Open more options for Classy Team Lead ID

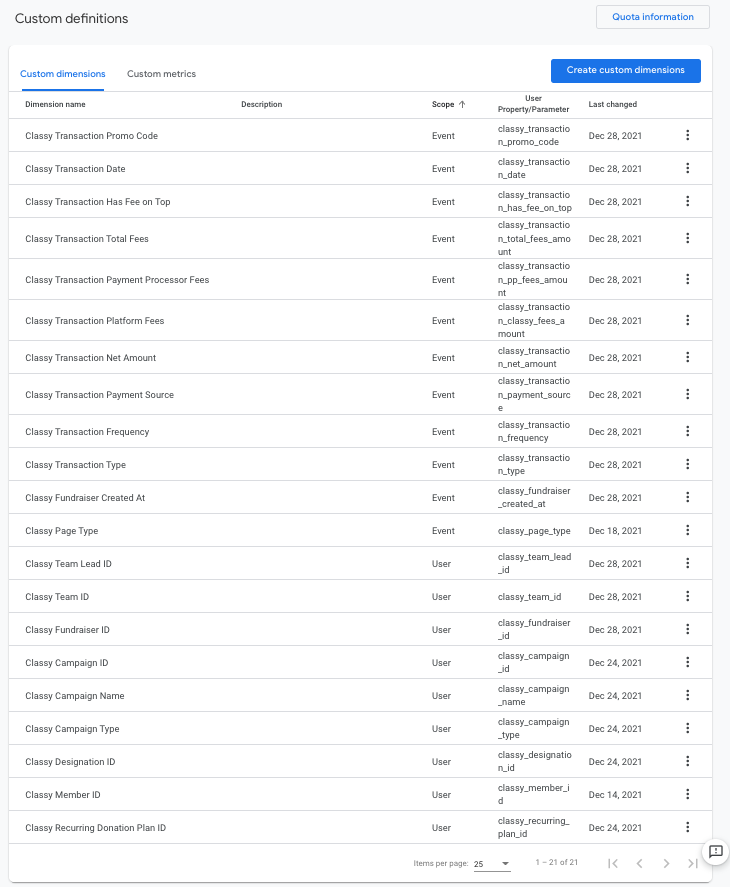pyautogui.click(x=688, y=563)
